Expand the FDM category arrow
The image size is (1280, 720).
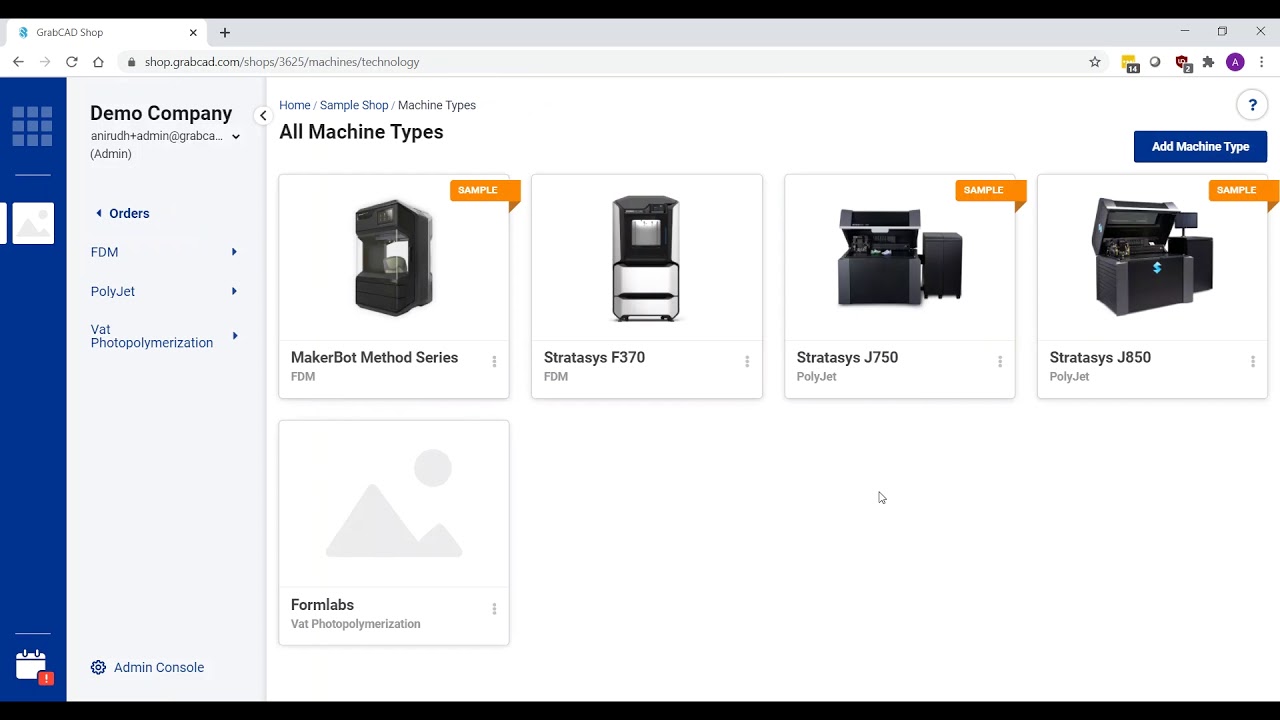tap(234, 252)
